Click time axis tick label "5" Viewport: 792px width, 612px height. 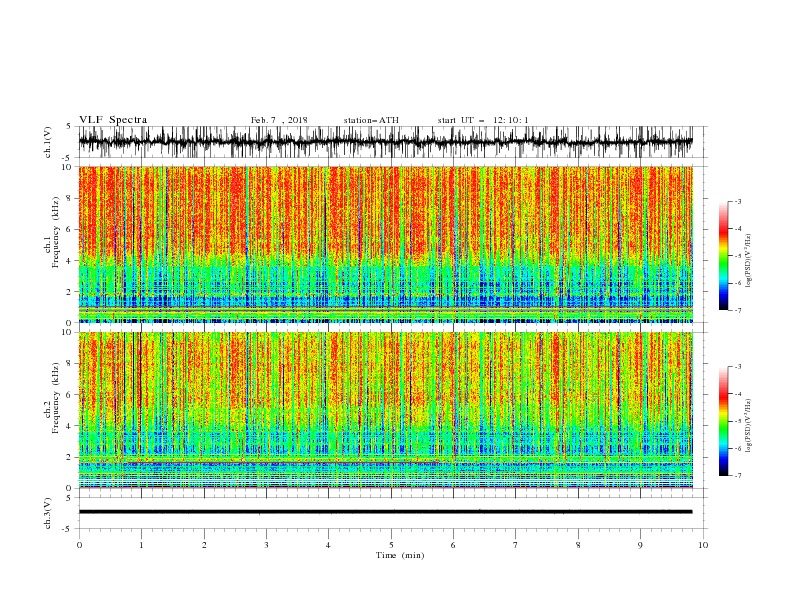(391, 545)
